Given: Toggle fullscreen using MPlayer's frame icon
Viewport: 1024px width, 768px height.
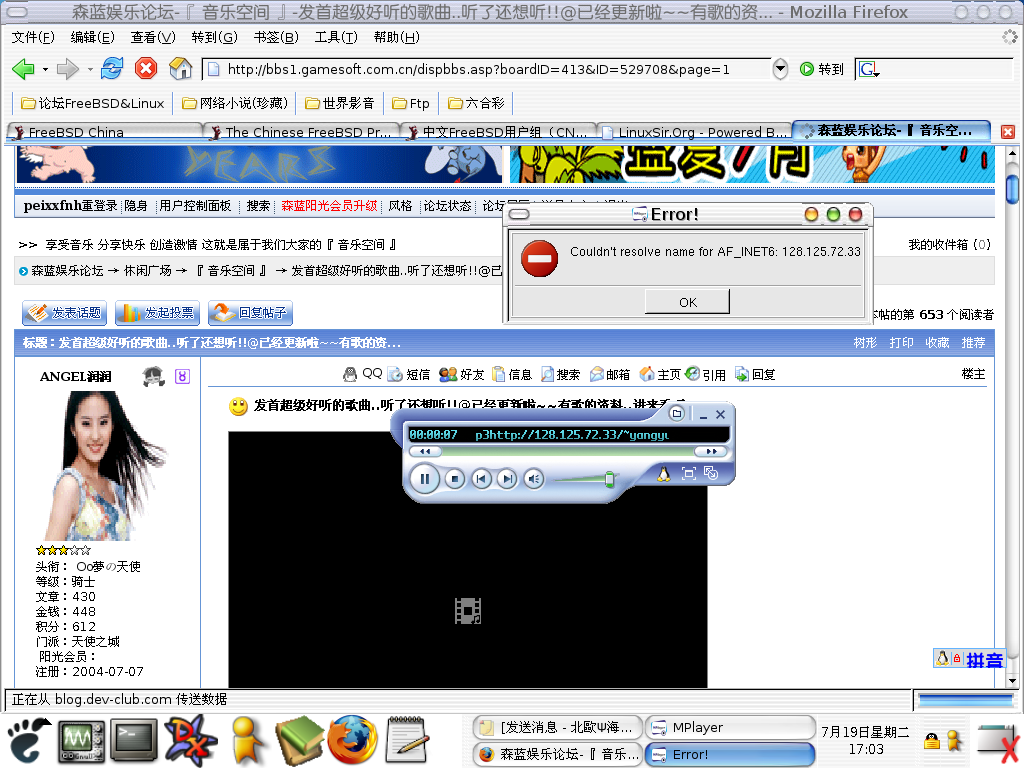Looking at the screenshot, I should 688,473.
